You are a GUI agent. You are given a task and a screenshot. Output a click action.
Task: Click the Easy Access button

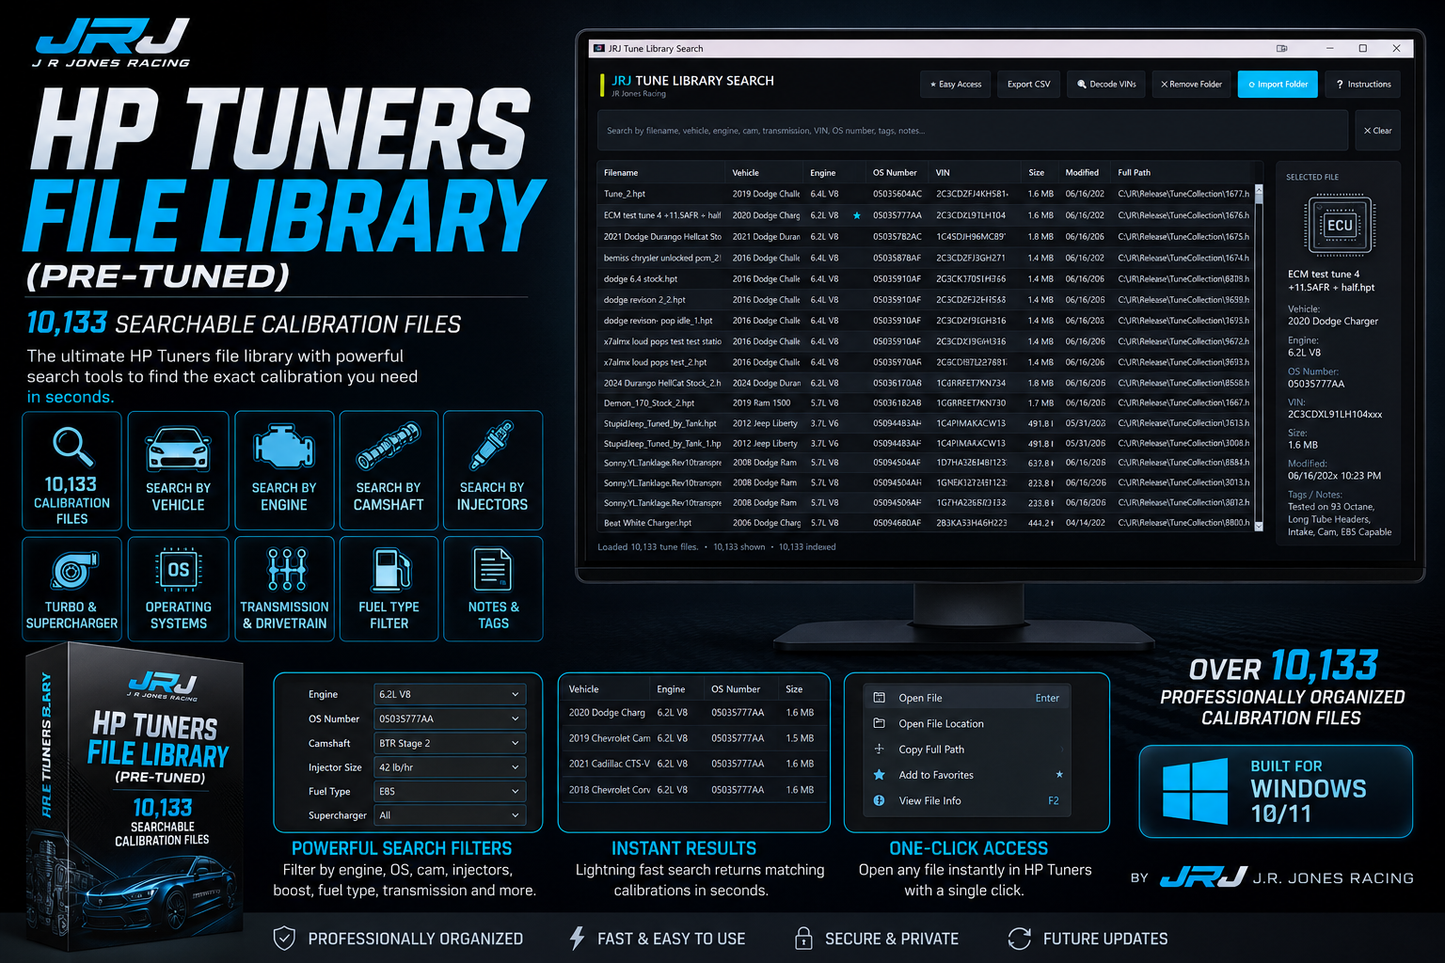point(955,84)
